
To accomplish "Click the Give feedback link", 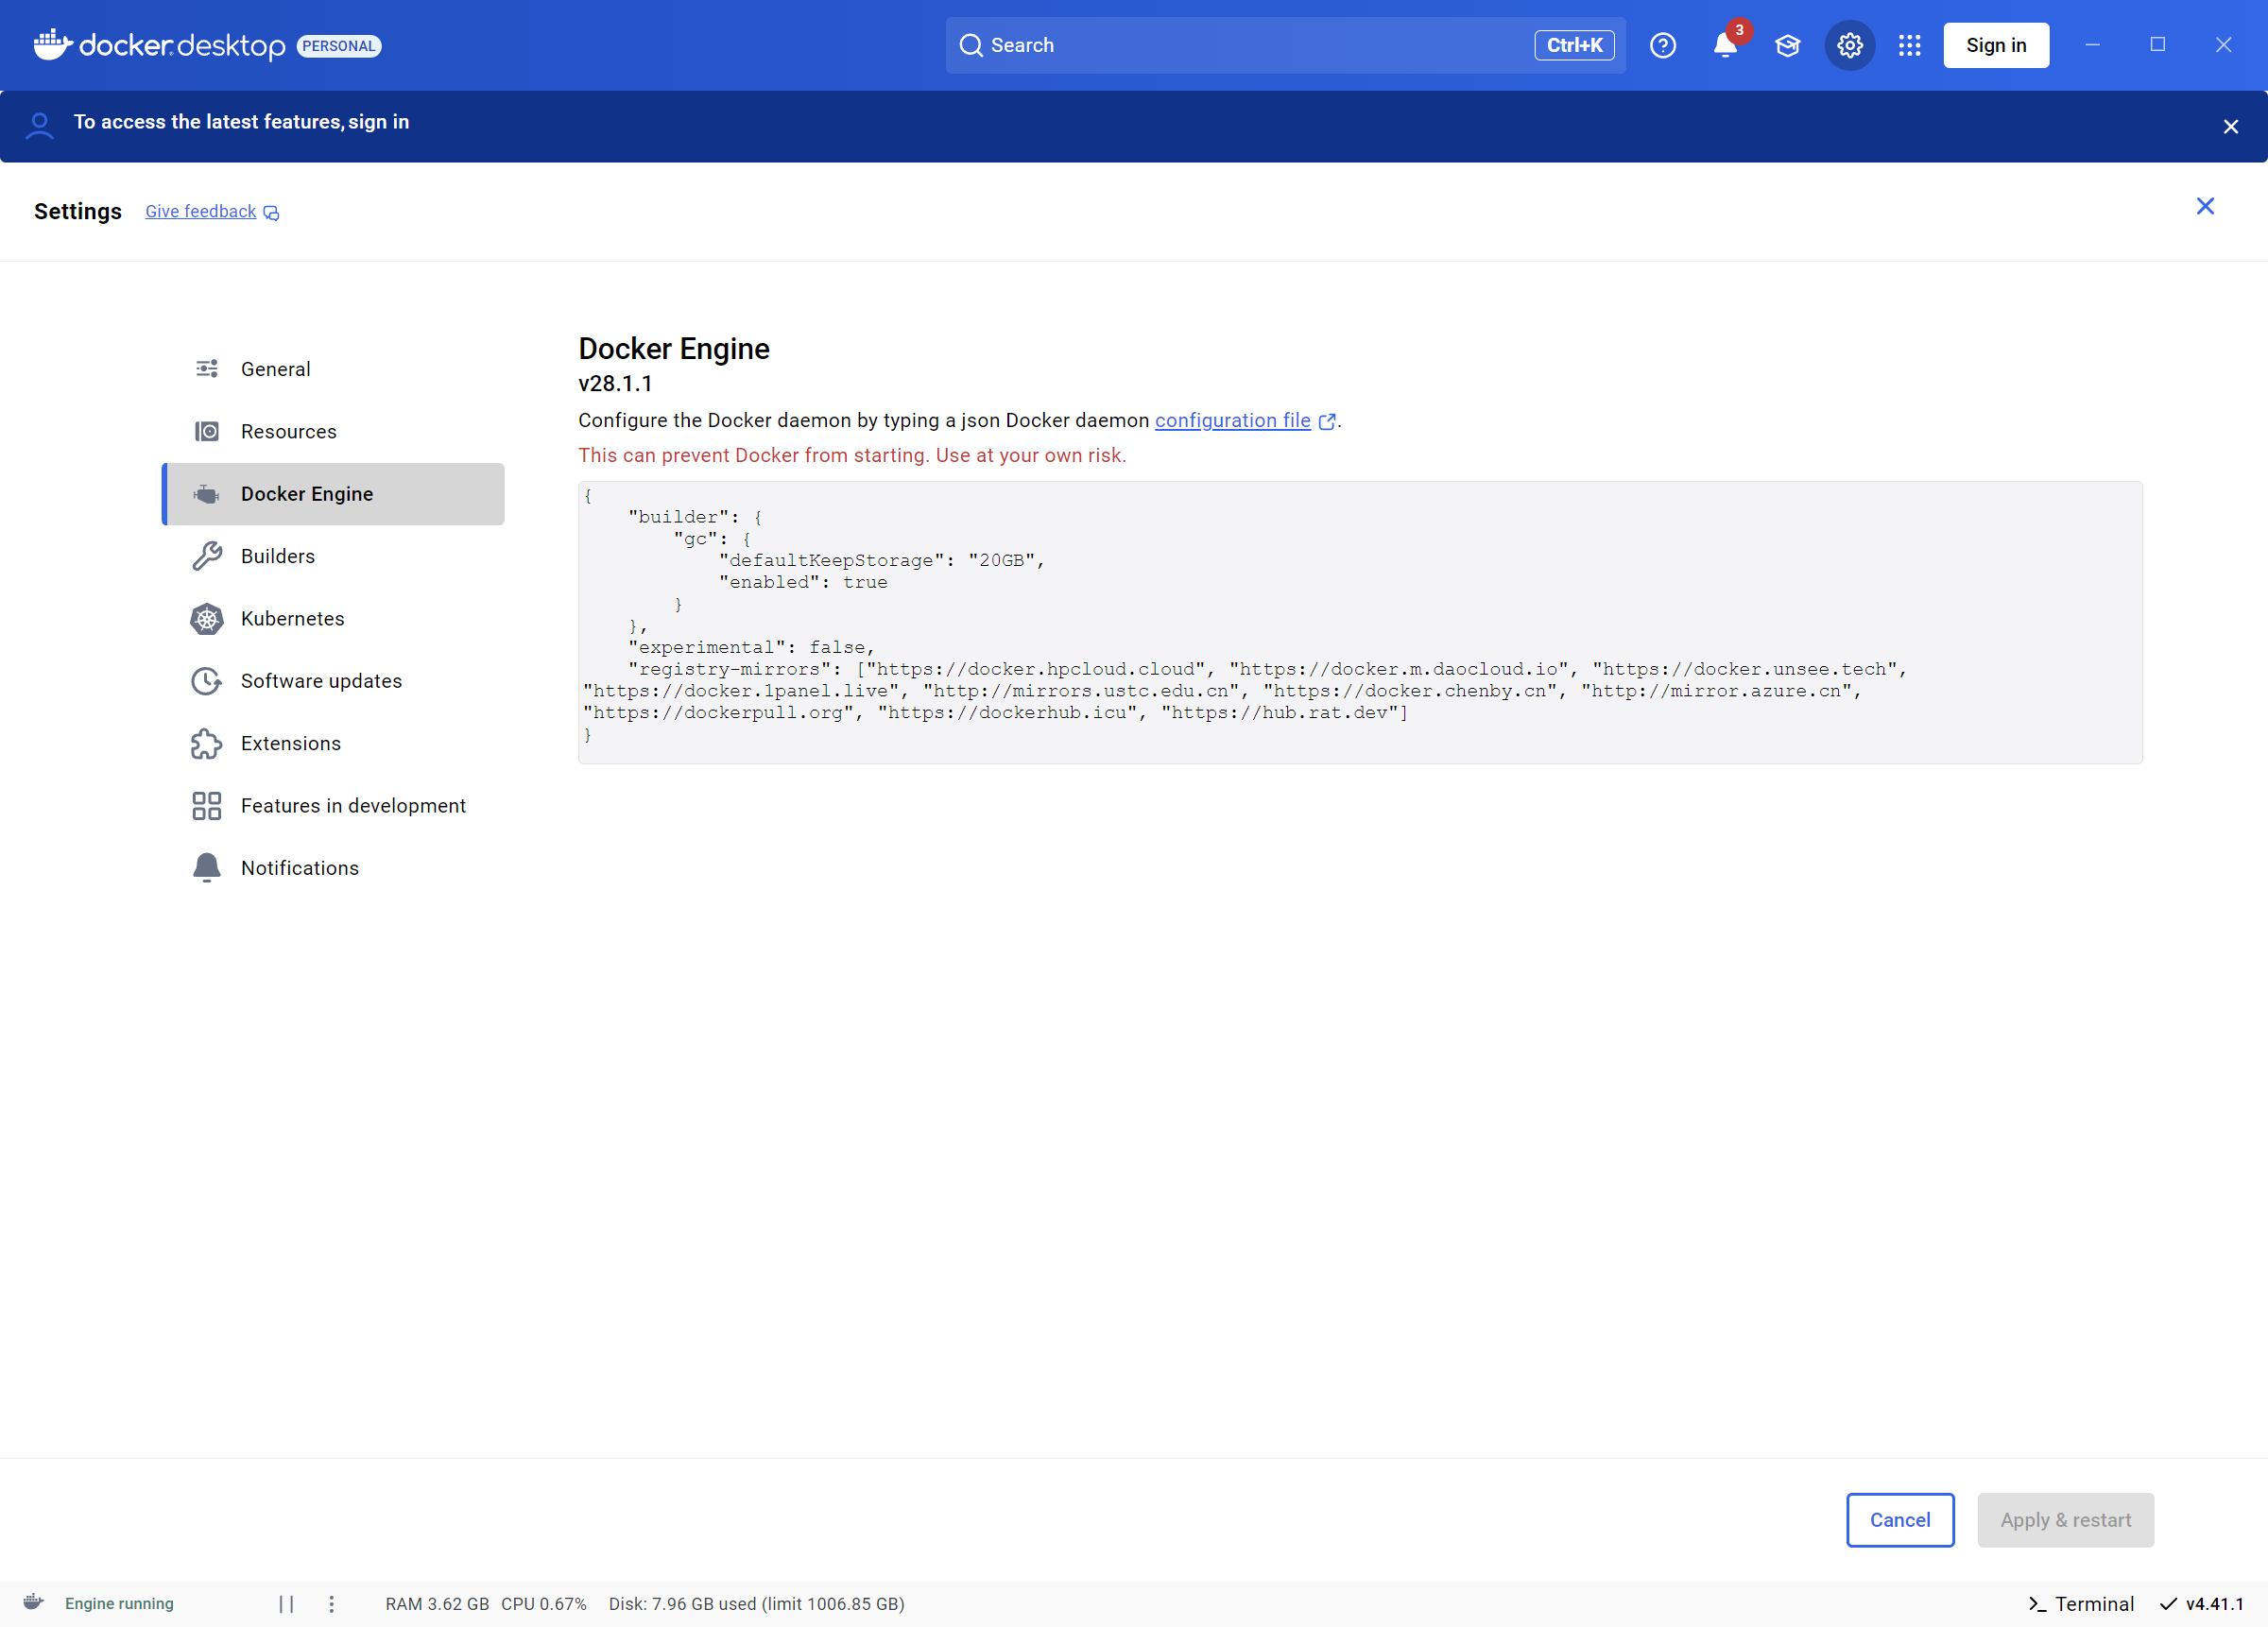I will click(x=201, y=211).
